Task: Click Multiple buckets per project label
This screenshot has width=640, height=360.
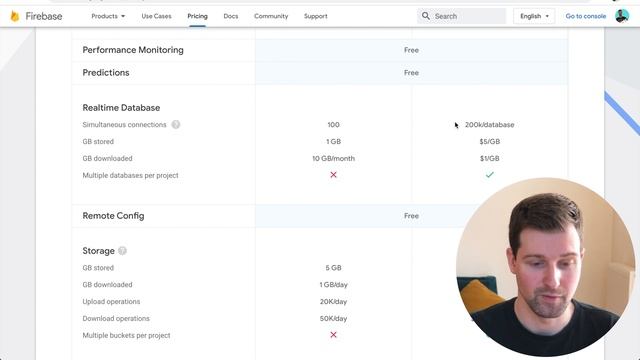Action: (127, 335)
